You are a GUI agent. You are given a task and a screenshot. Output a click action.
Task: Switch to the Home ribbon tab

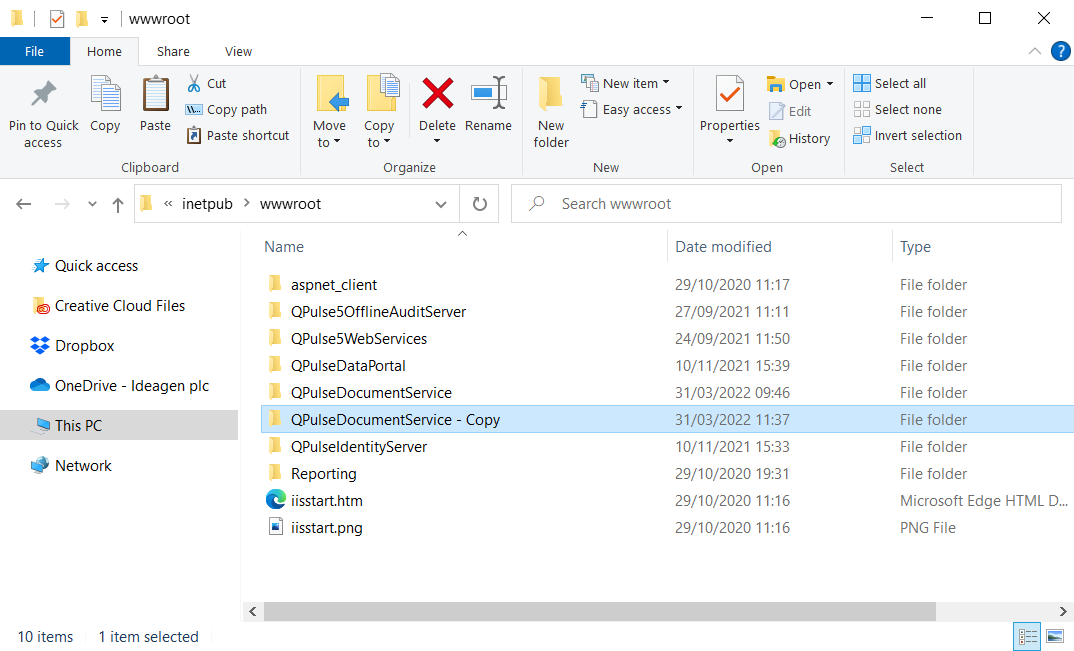[x=104, y=51]
